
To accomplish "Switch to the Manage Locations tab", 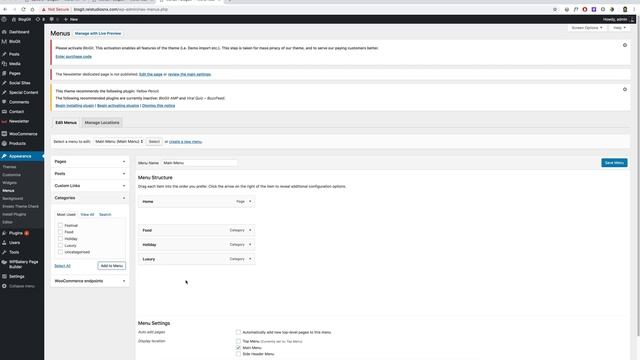I will [x=102, y=122].
